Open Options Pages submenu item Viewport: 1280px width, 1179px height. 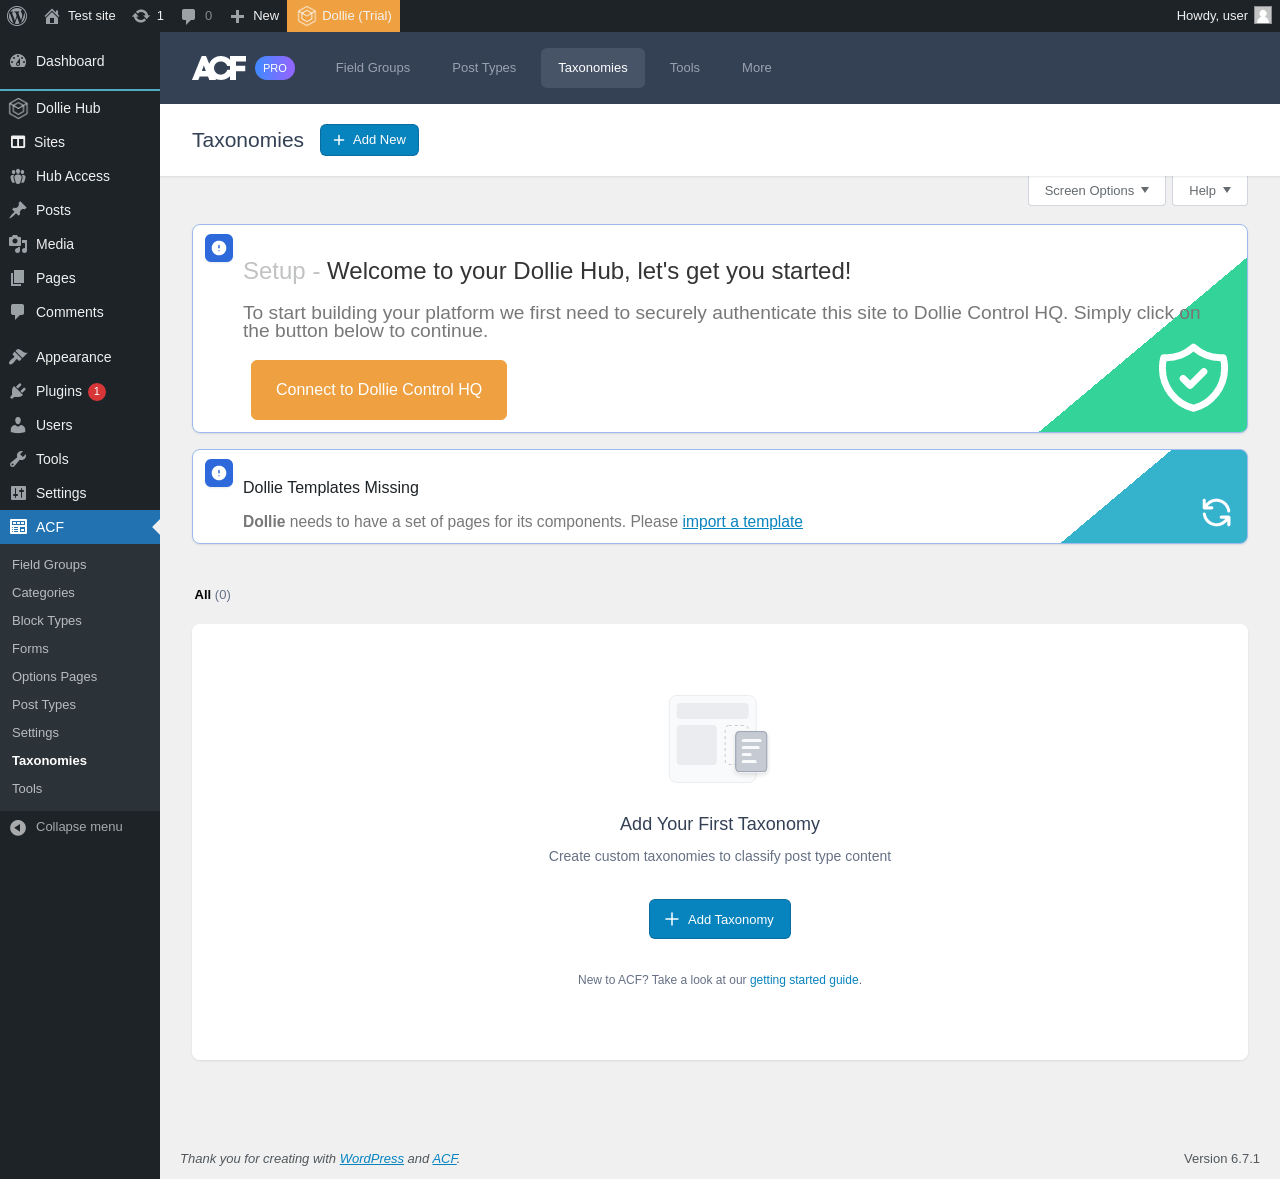click(80, 677)
